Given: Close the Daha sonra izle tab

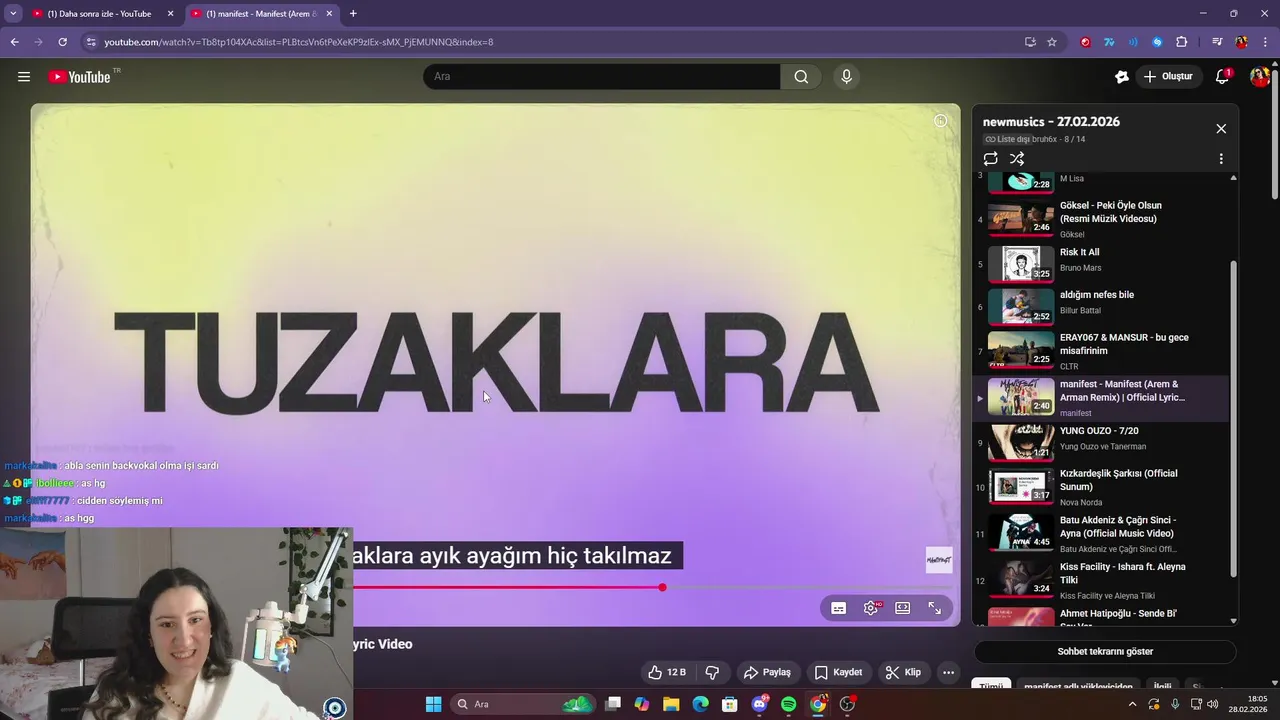Looking at the screenshot, I should pyautogui.click(x=170, y=14).
